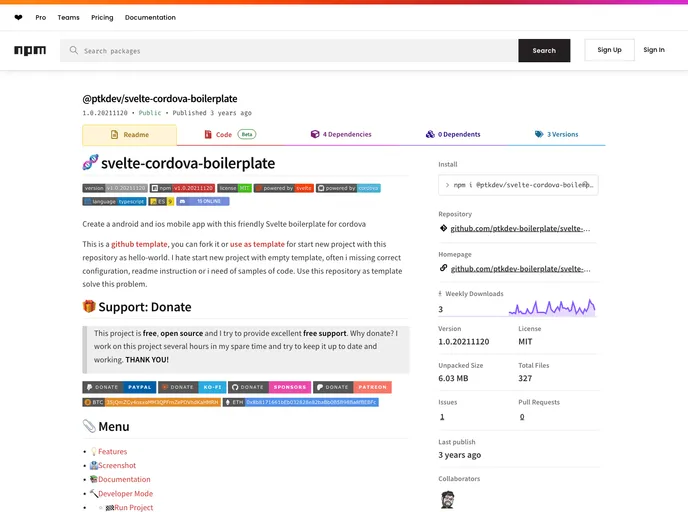688x512 pixels.
Task: Click the git repository diamond icon
Action: [x=443, y=228]
